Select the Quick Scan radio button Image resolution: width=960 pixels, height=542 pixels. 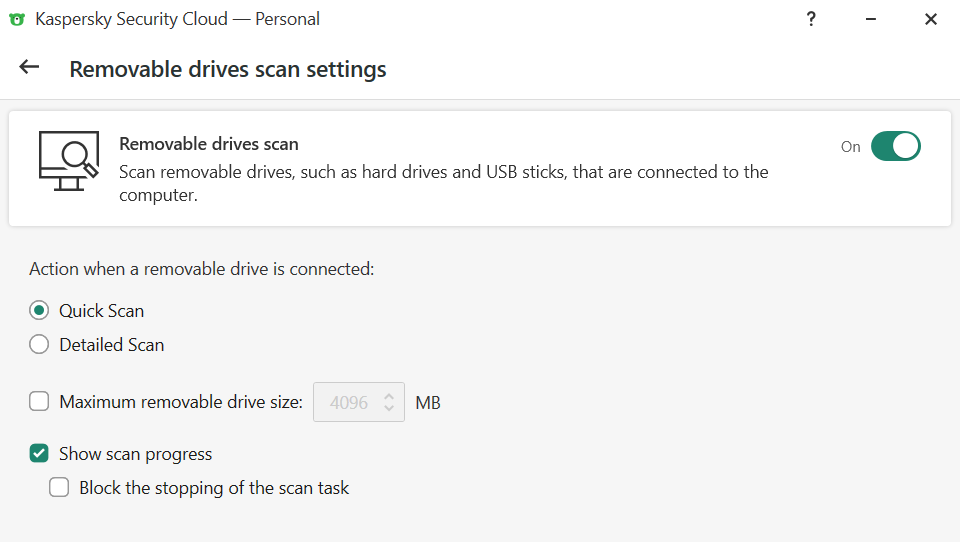pyautogui.click(x=39, y=311)
